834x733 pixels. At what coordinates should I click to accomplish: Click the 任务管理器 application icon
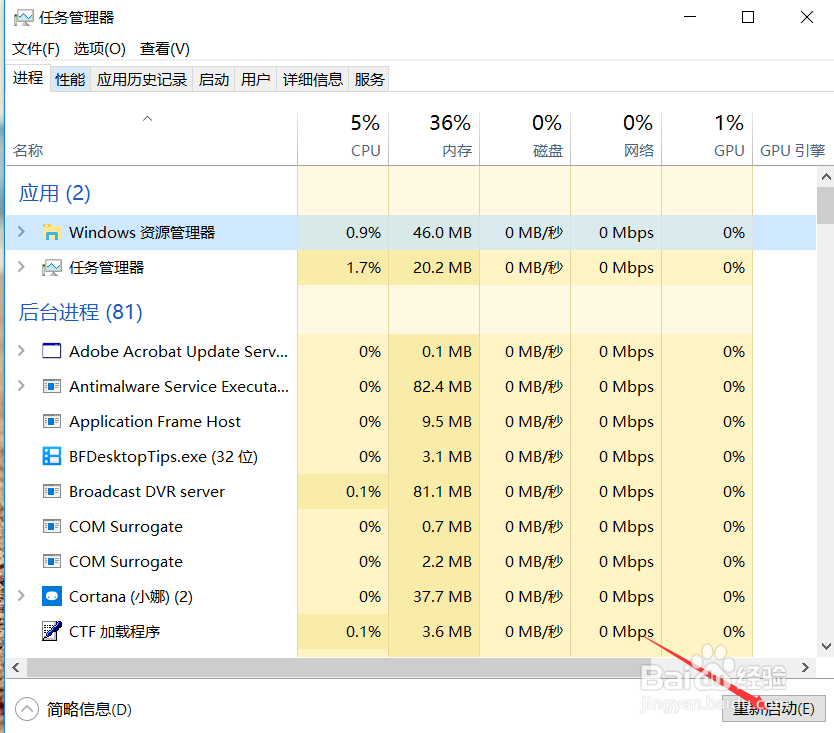coord(52,267)
